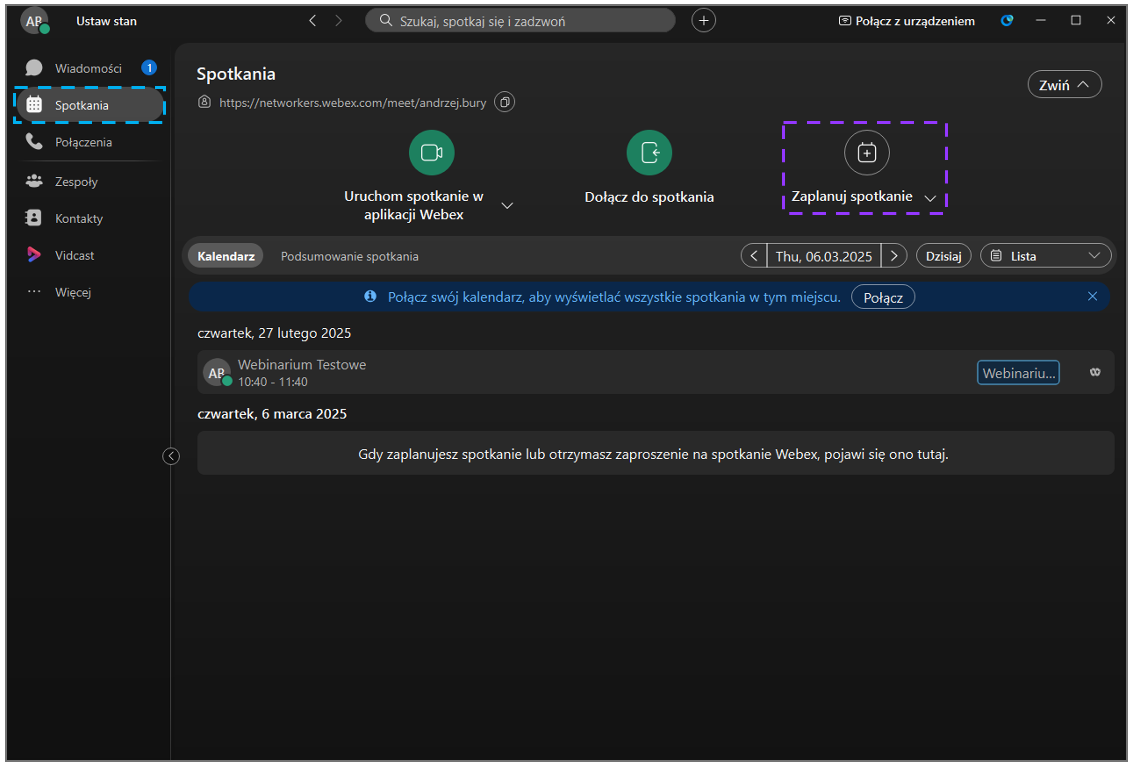Click the Zaplanuj spotkanie calendar icon
Image resolution: width=1133 pixels, height=767 pixels.
tap(866, 153)
